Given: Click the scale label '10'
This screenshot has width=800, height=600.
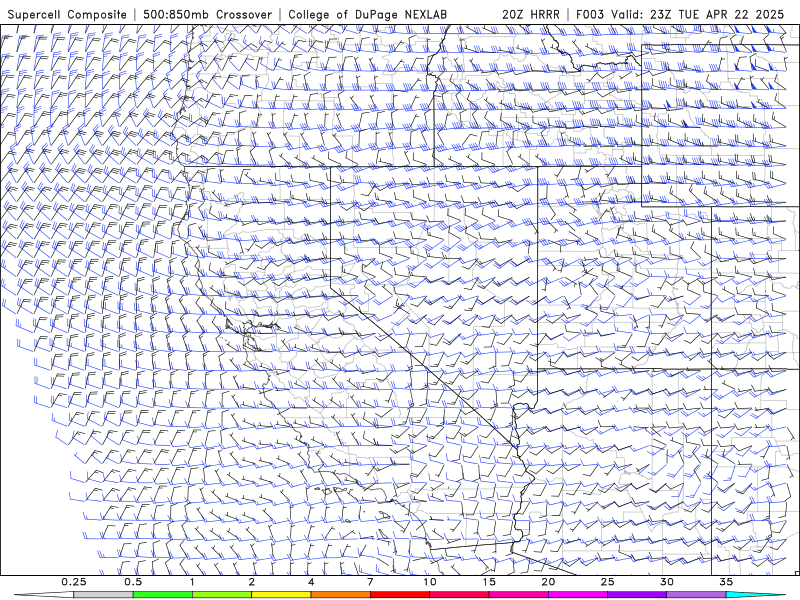Looking at the screenshot, I should [430, 582].
